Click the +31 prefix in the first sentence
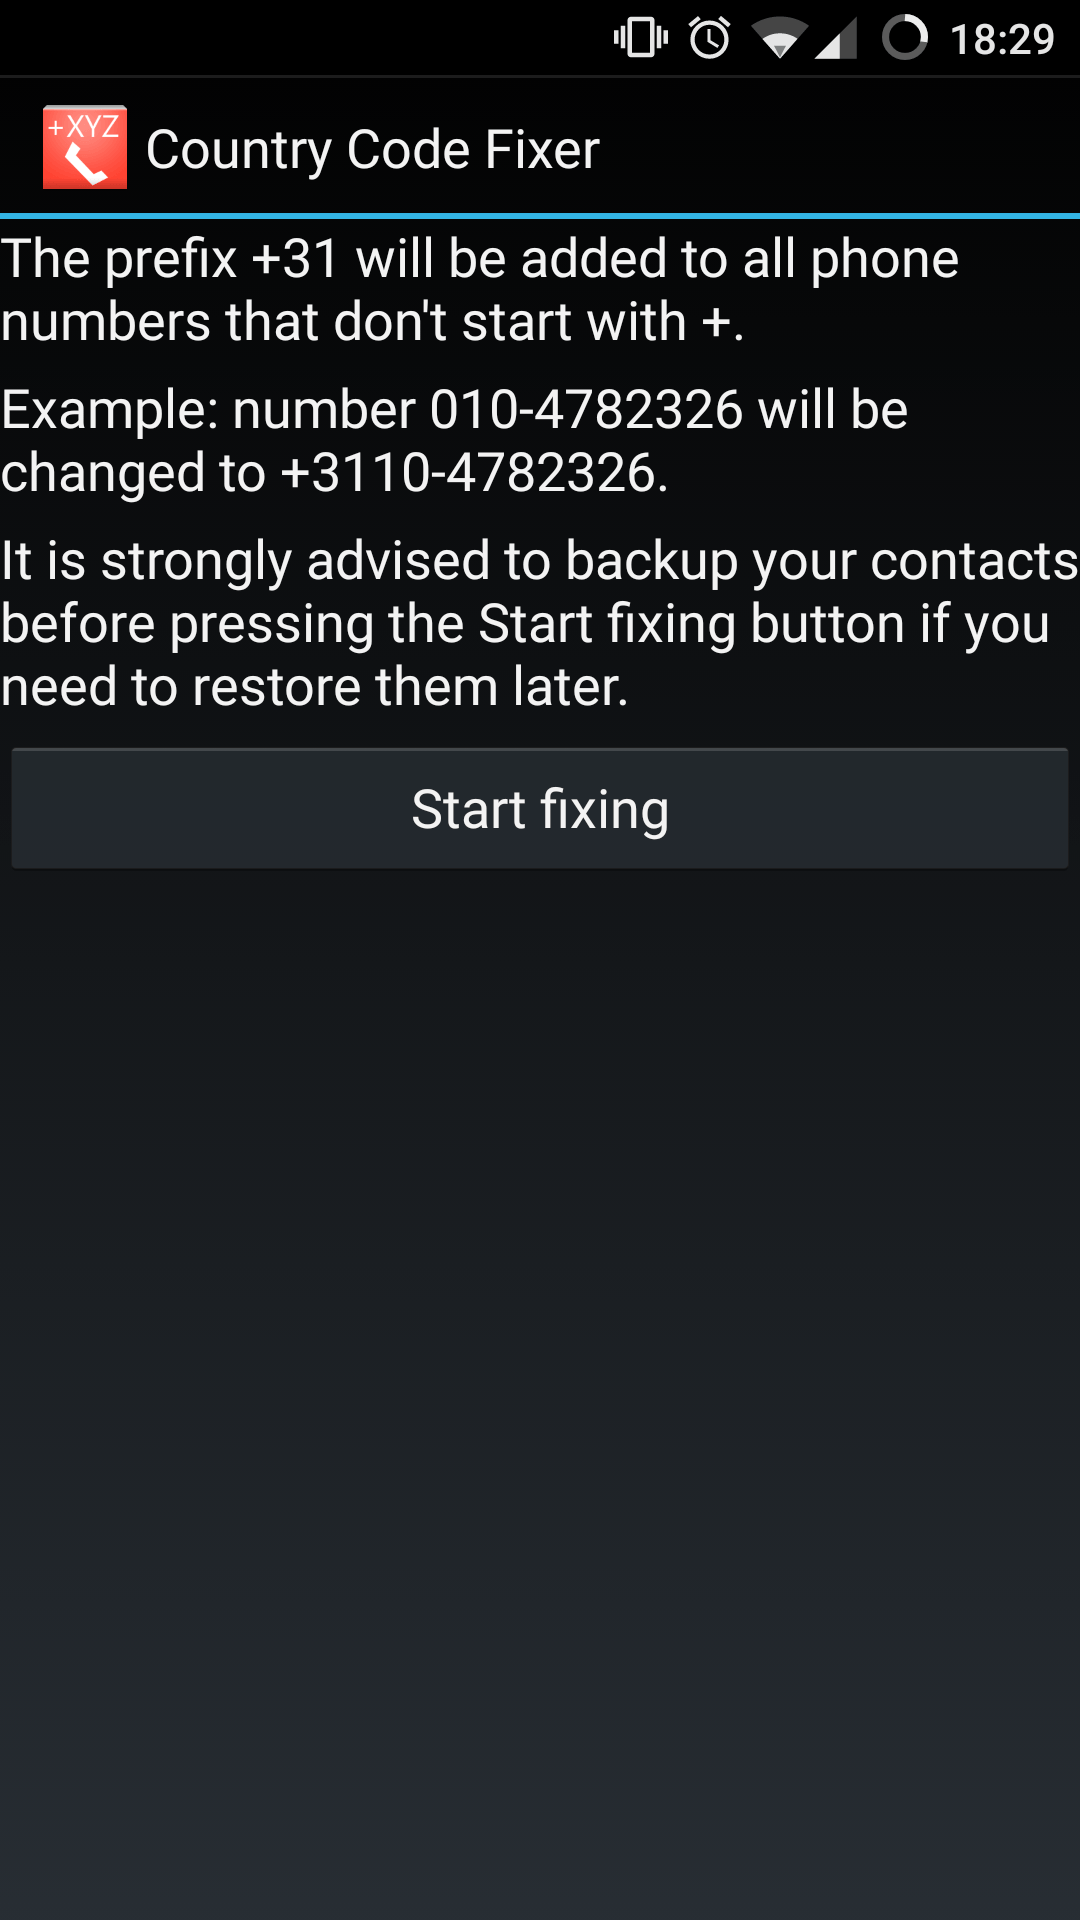This screenshot has width=1080, height=1920. pyautogui.click(x=296, y=259)
